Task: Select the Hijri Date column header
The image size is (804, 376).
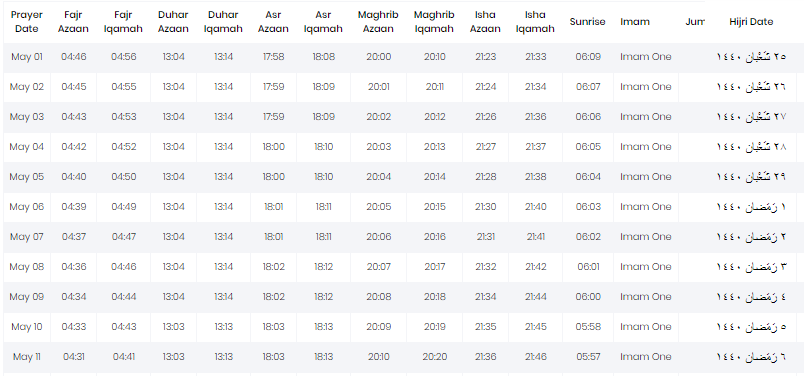Action: [x=751, y=22]
